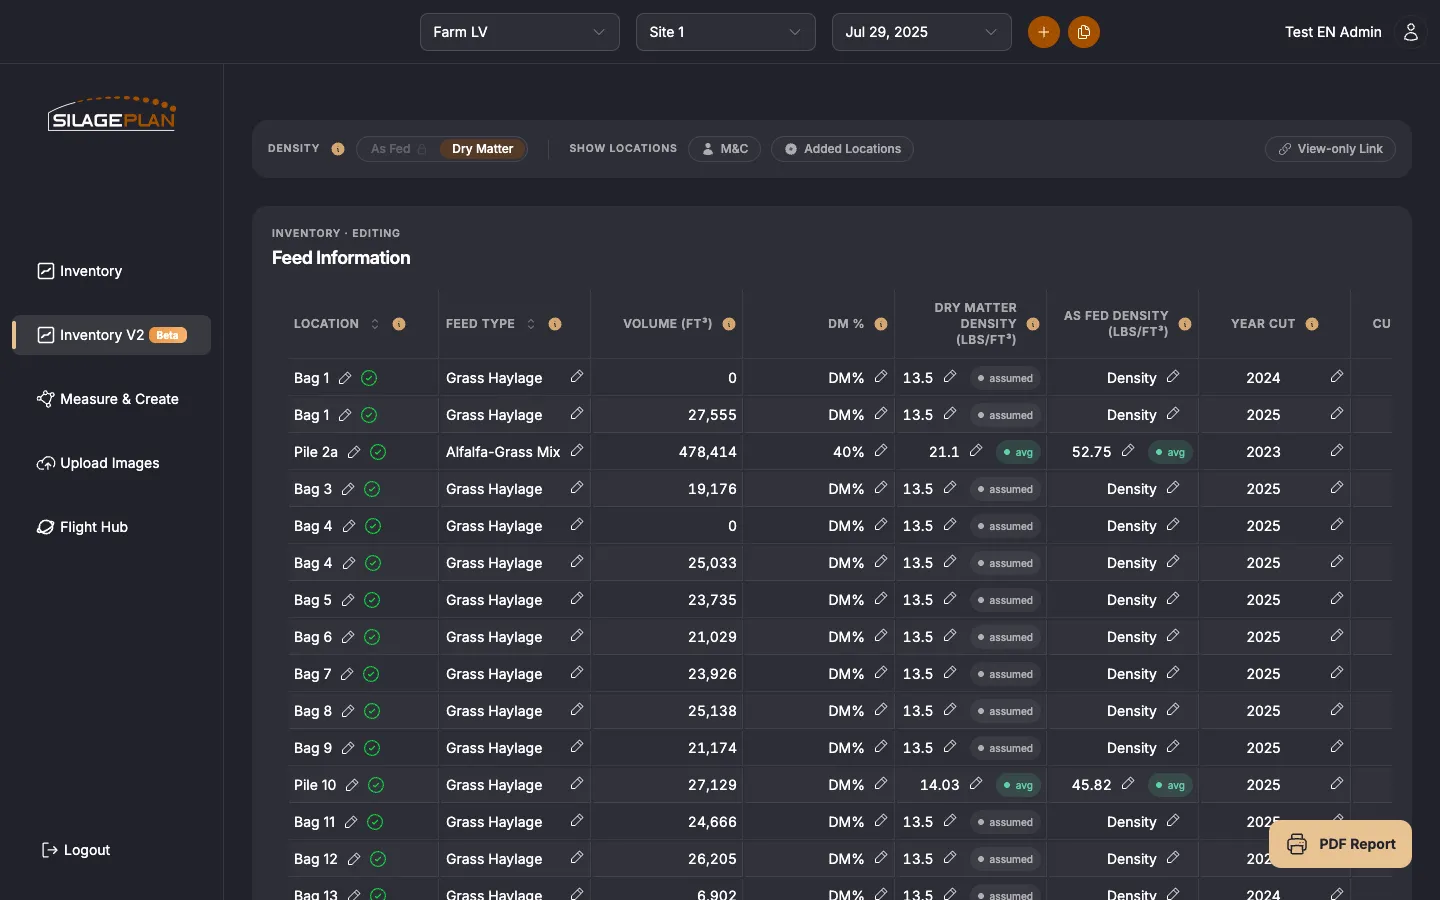Image resolution: width=1440 pixels, height=900 pixels.
Task: Click the PDF Report button
Action: (1340, 844)
